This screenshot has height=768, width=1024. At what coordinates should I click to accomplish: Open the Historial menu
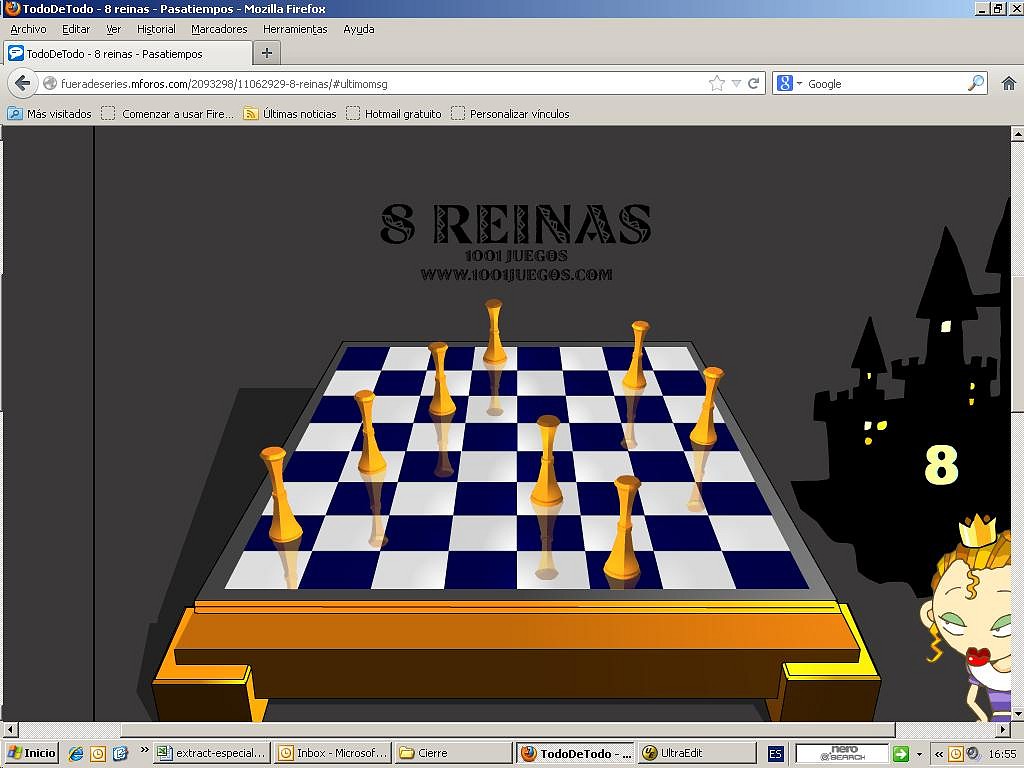tap(156, 29)
